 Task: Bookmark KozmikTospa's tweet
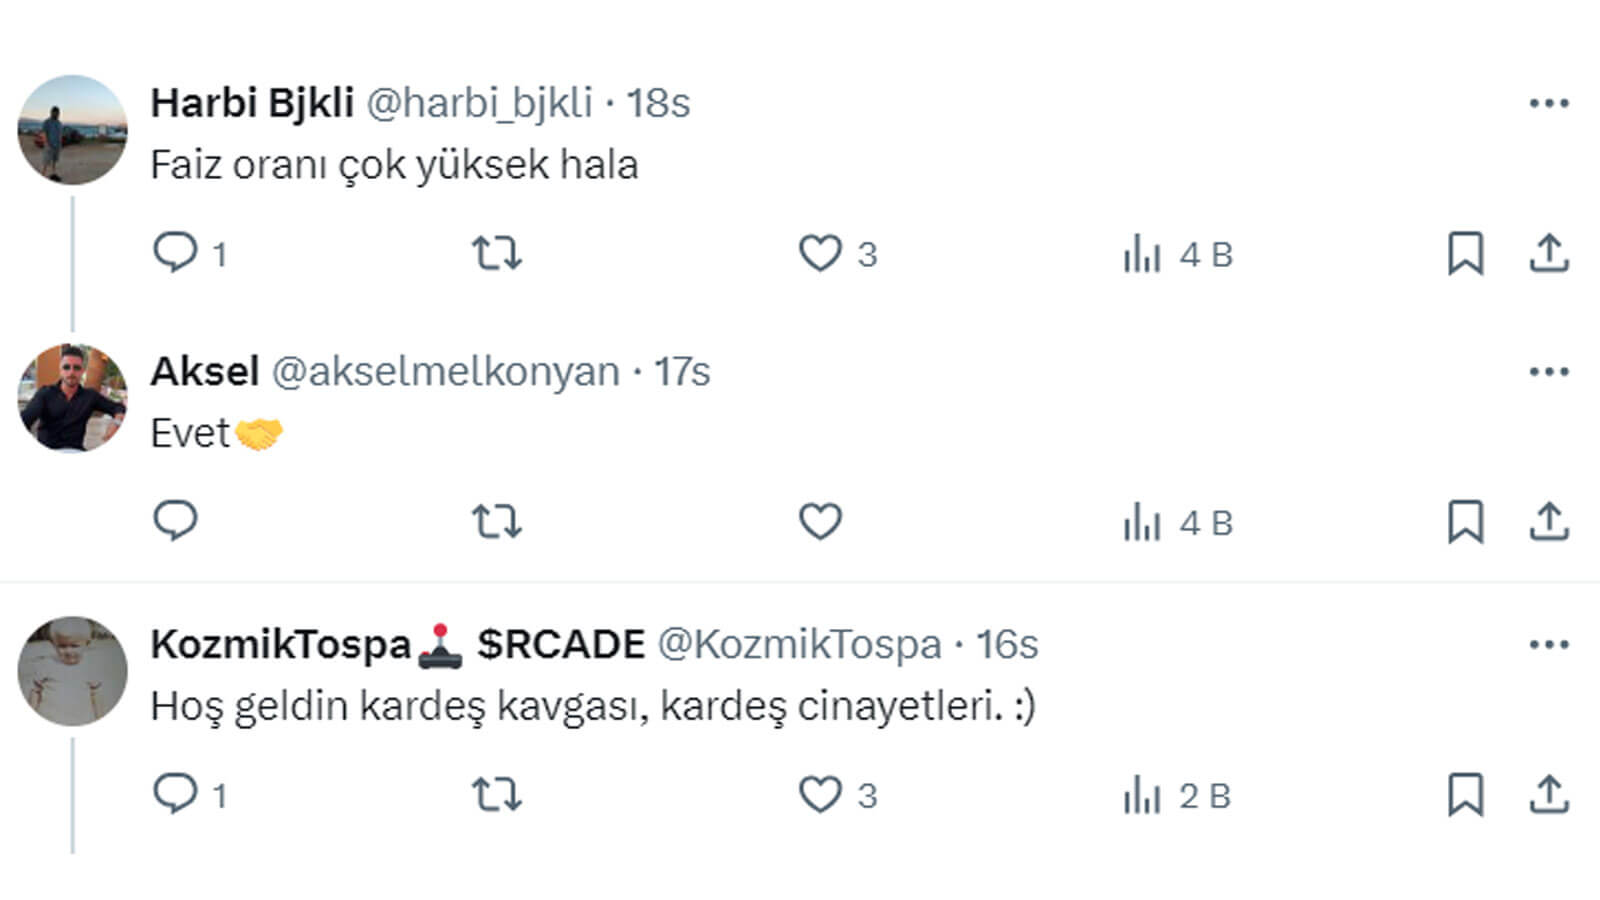(x=1465, y=794)
